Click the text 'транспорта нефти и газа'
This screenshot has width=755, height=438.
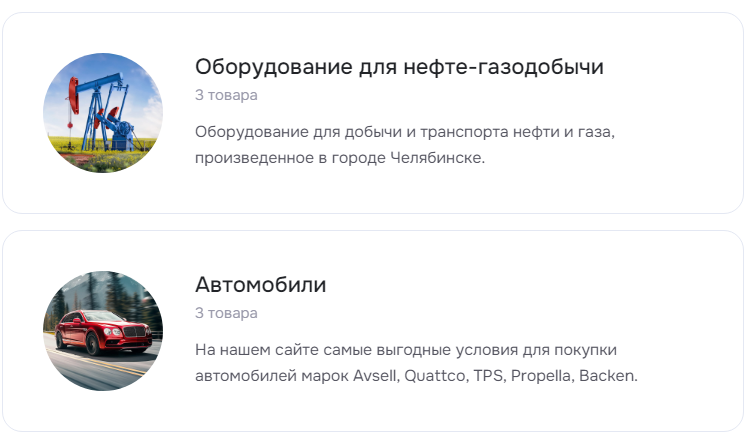pos(516,131)
